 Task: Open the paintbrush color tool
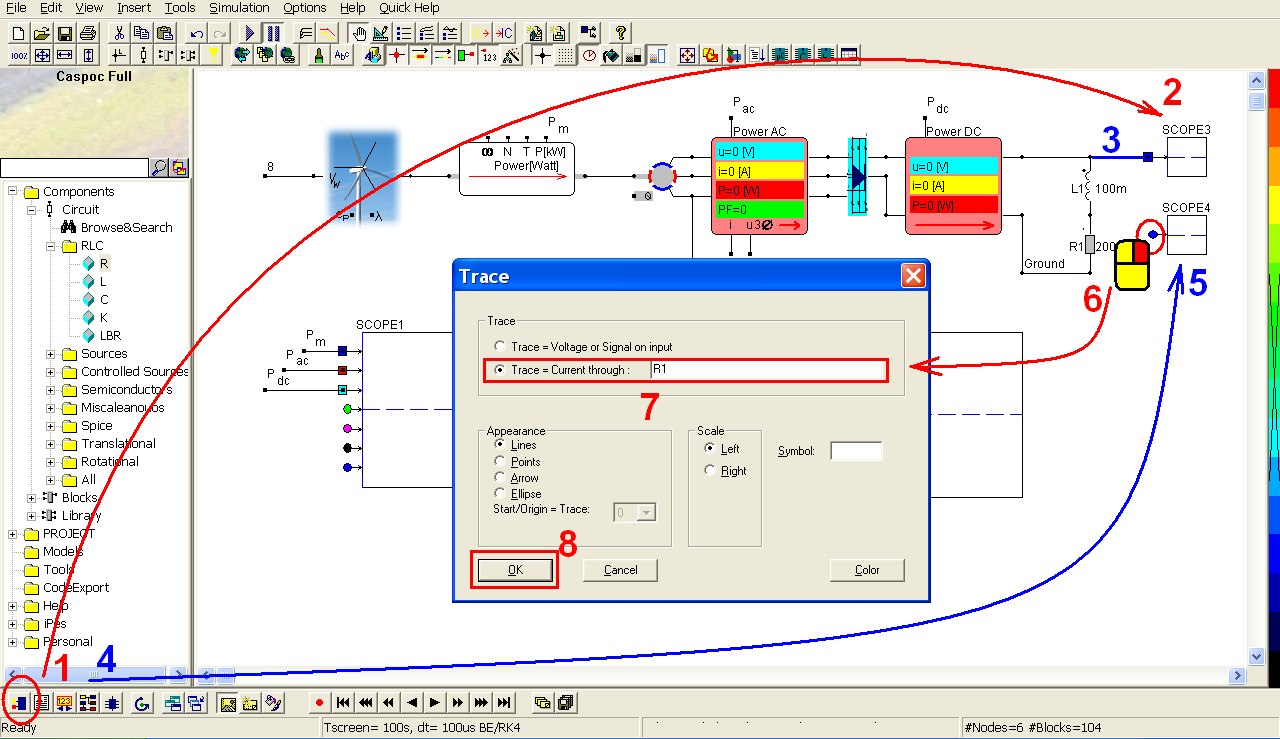(x=318, y=55)
